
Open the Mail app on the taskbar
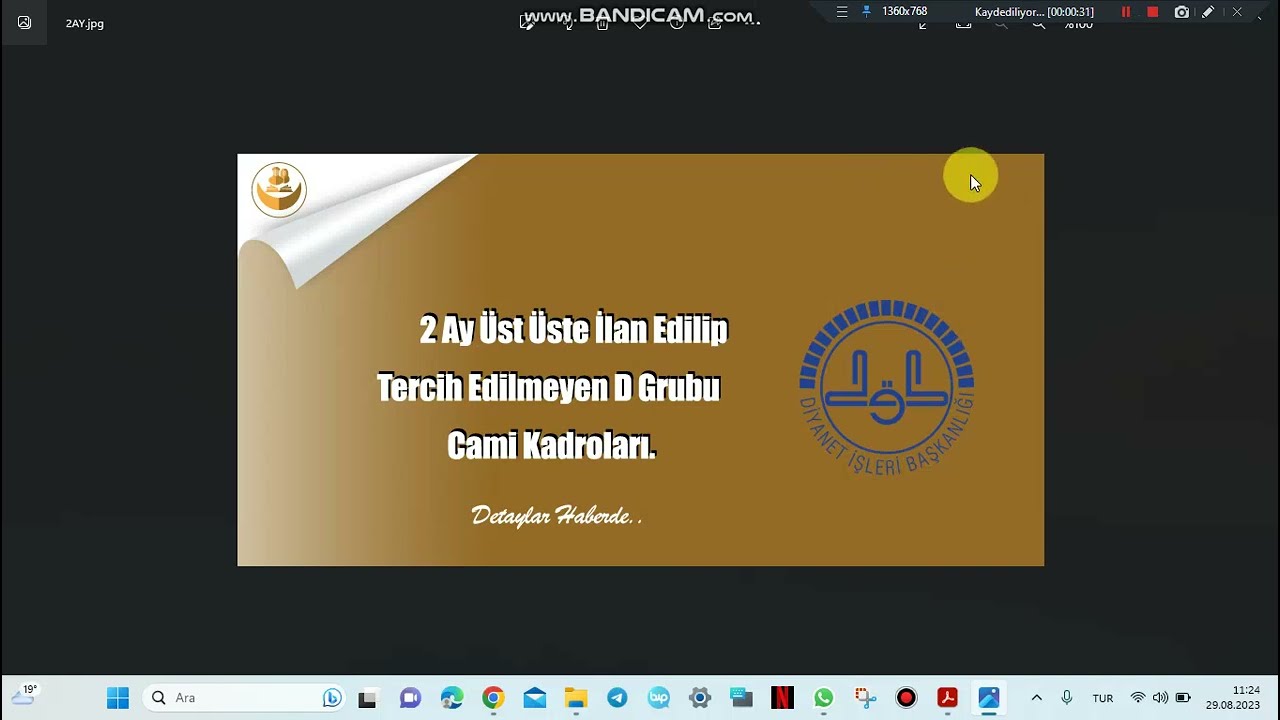click(x=535, y=698)
